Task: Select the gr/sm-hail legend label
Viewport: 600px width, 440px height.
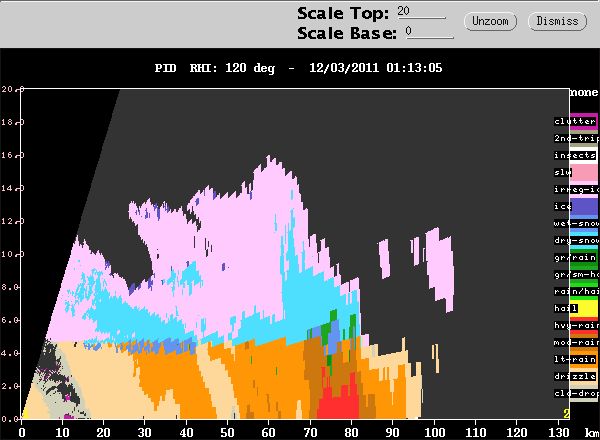Action: click(576, 274)
